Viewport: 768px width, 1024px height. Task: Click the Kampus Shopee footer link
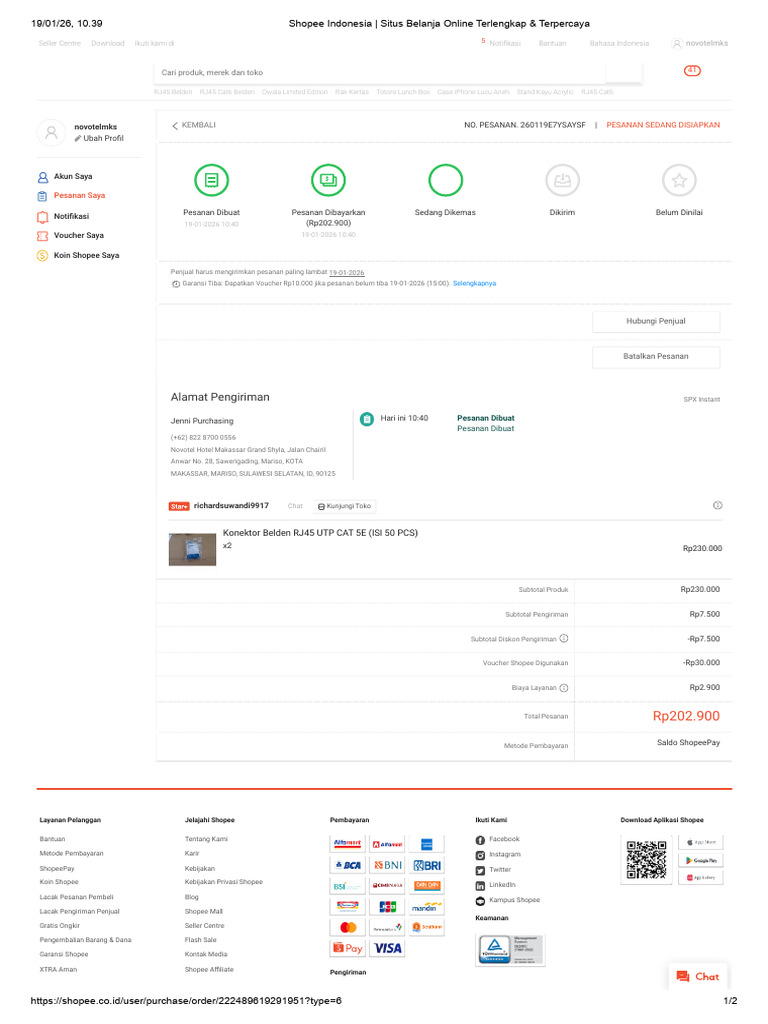pos(515,900)
